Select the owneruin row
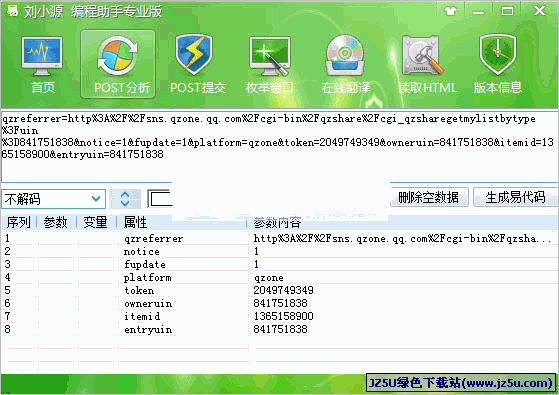The width and height of the screenshot is (559, 395). [x=279, y=303]
